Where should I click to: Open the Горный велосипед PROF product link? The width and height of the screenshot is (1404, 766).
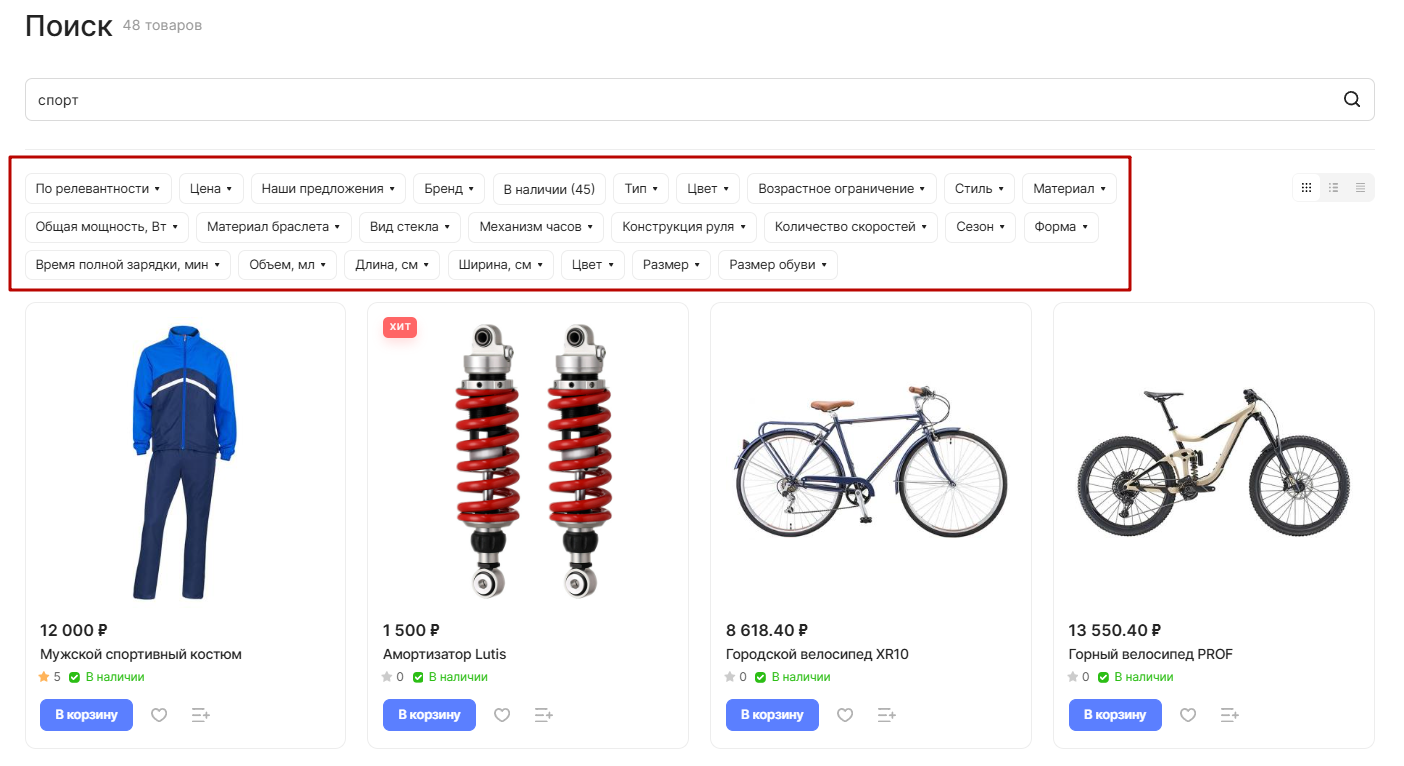tap(1150, 654)
